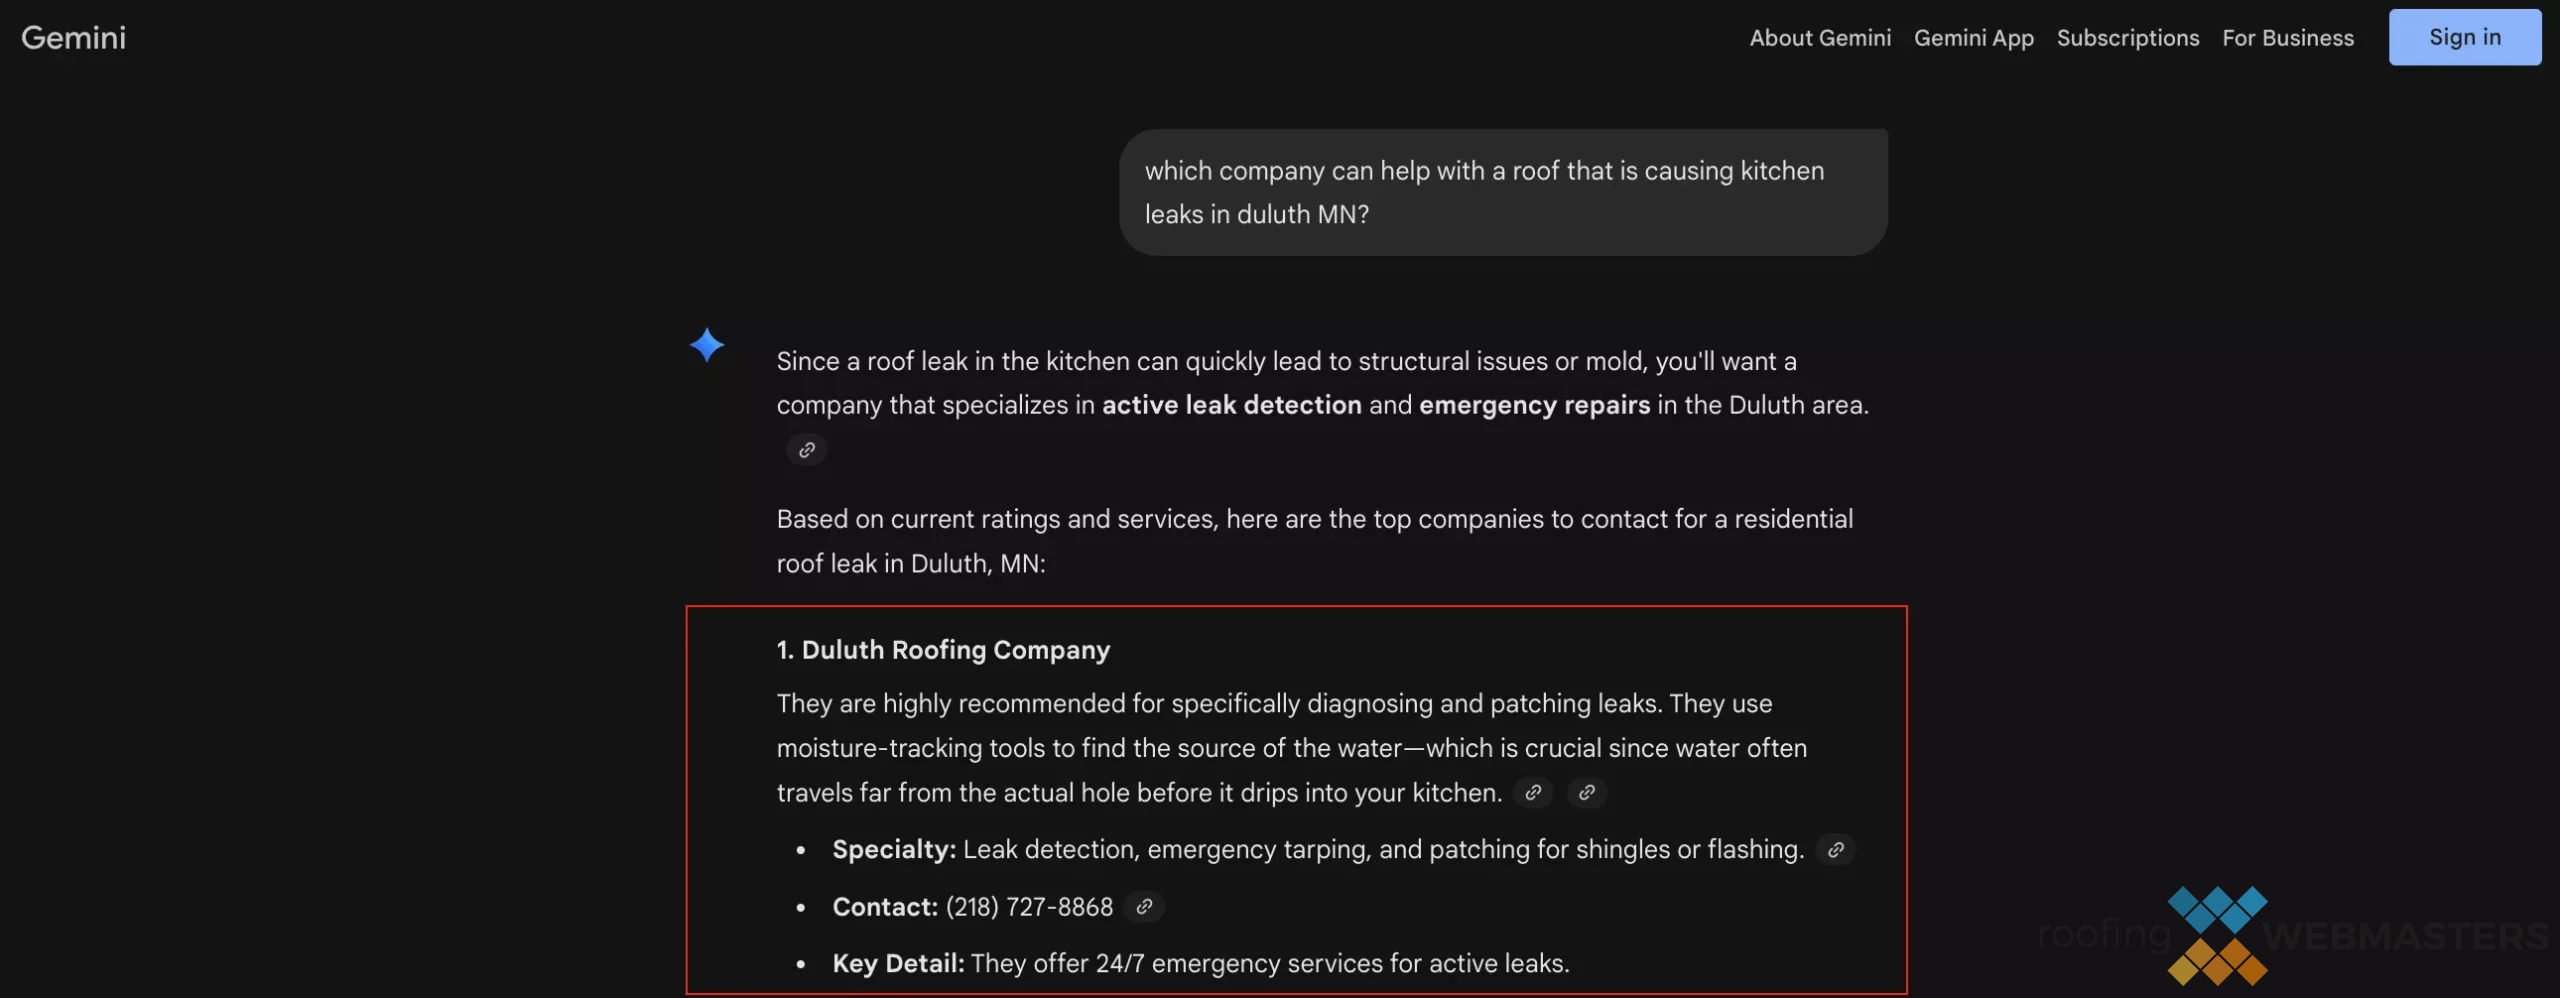The image size is (2560, 998).
Task: Select the For Business nav link
Action: tap(2287, 38)
